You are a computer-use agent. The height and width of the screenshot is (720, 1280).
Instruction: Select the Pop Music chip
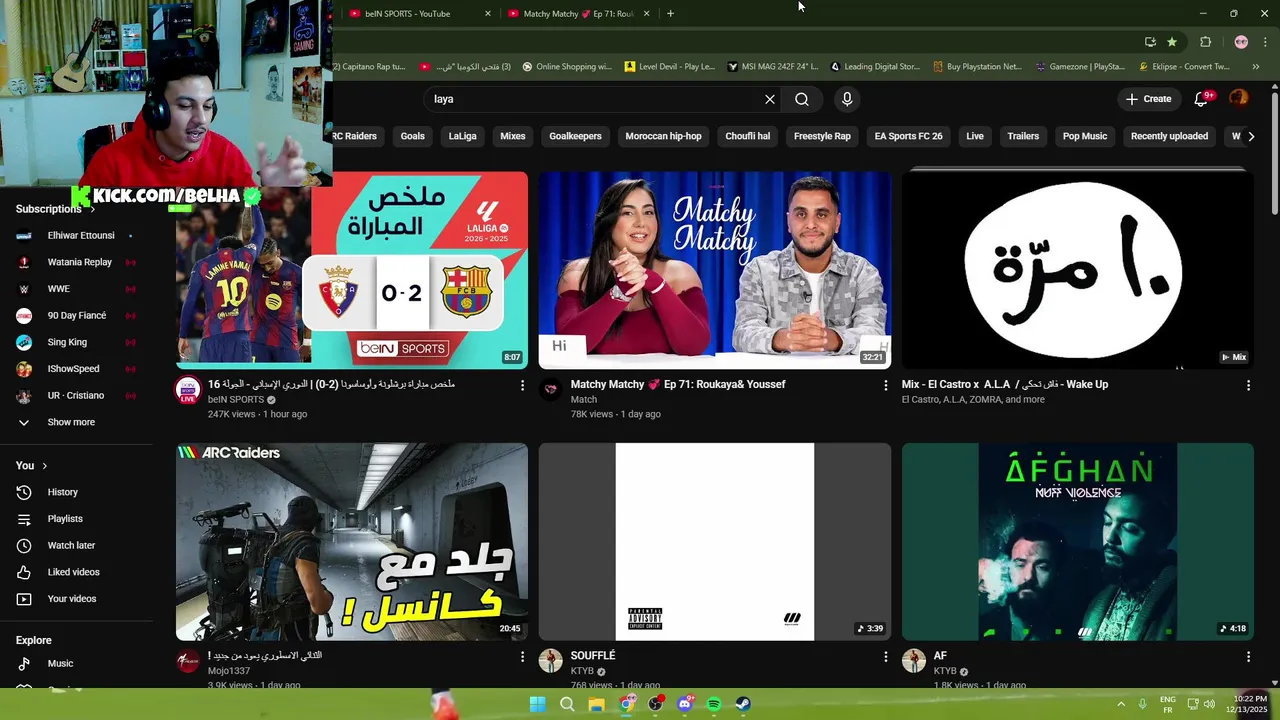(1085, 136)
